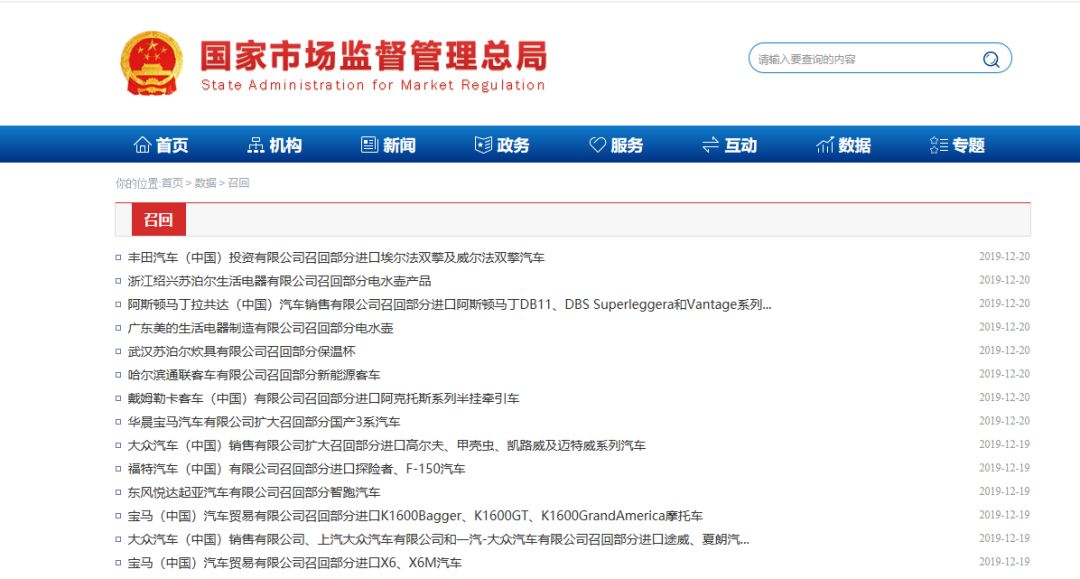
Task: Click the list icon beside 专题
Action: tap(938, 145)
